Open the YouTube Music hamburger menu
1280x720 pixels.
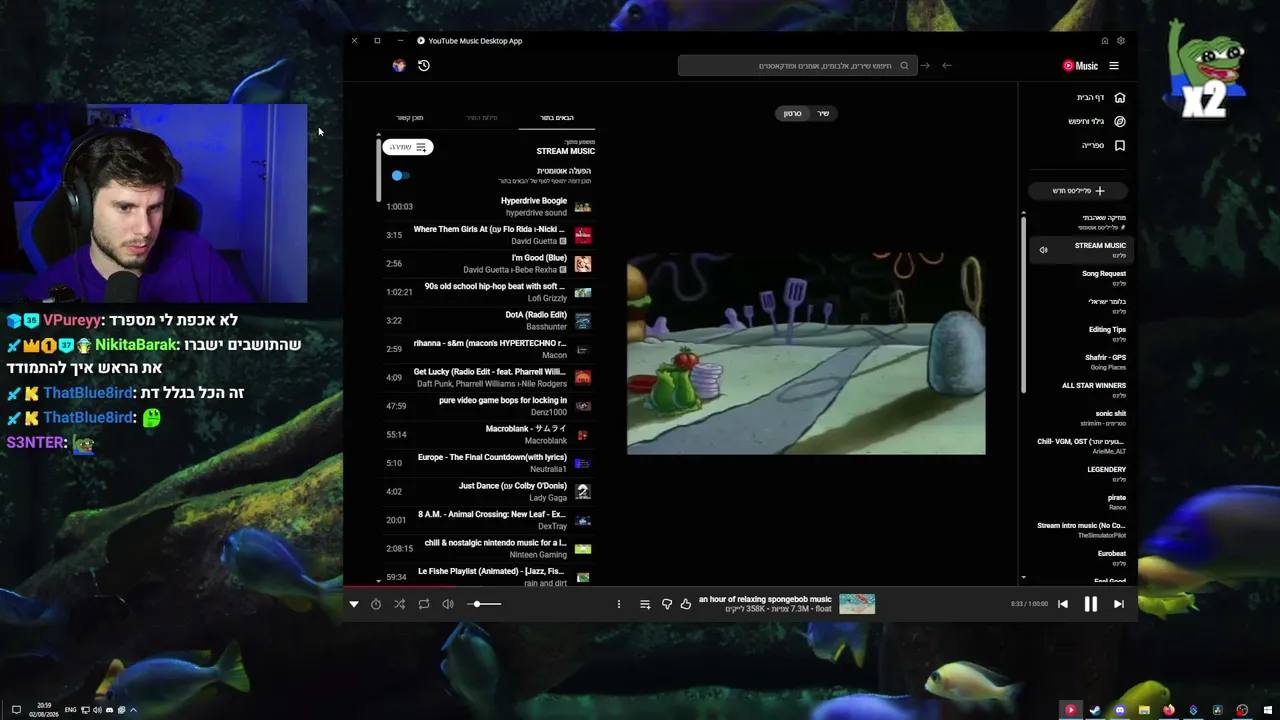coord(1114,66)
